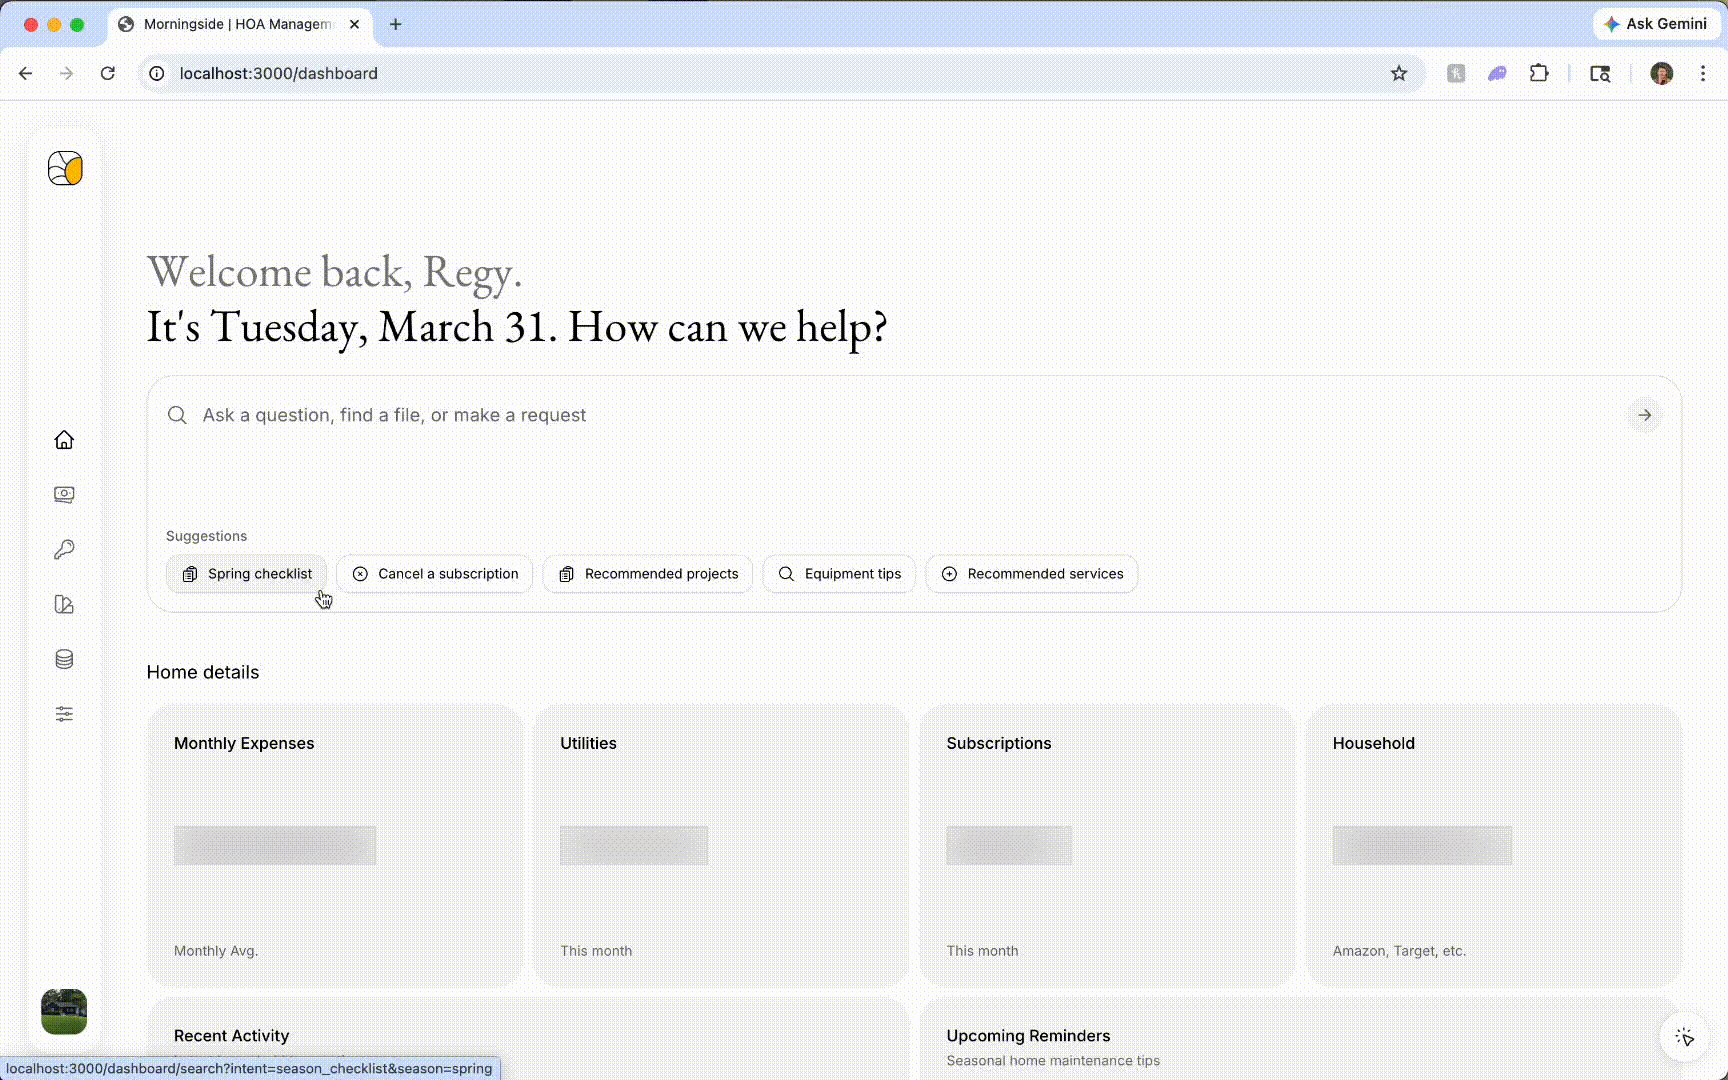Viewport: 1728px width, 1080px height.
Task: Close the Morningside tab
Action: [x=354, y=24]
